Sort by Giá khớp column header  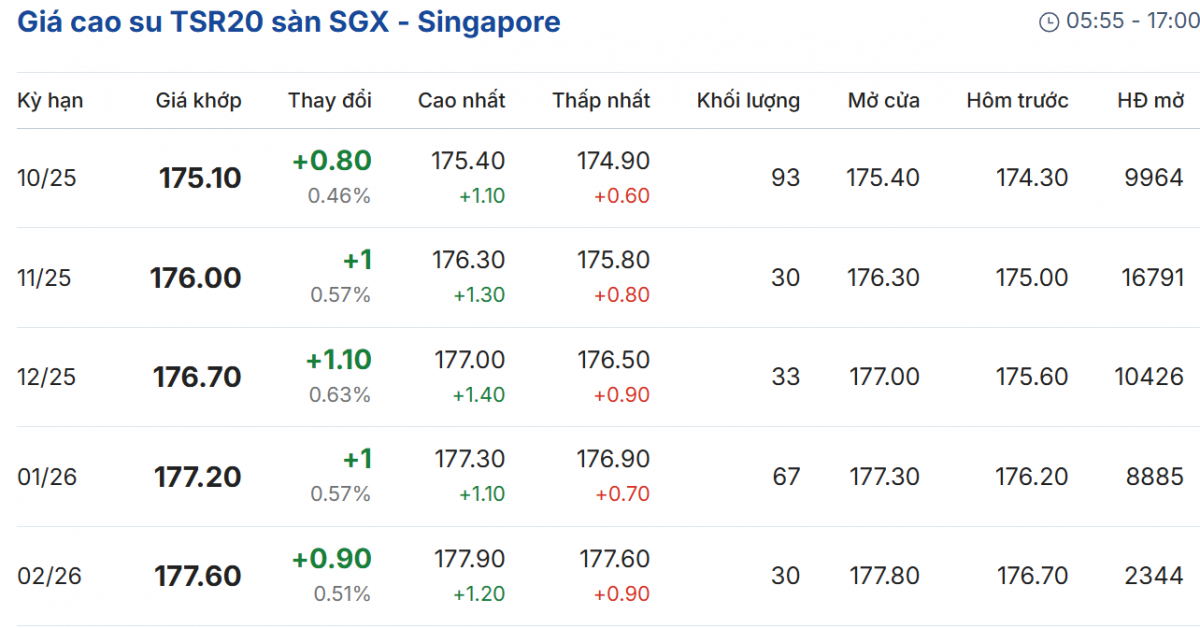[x=198, y=100]
